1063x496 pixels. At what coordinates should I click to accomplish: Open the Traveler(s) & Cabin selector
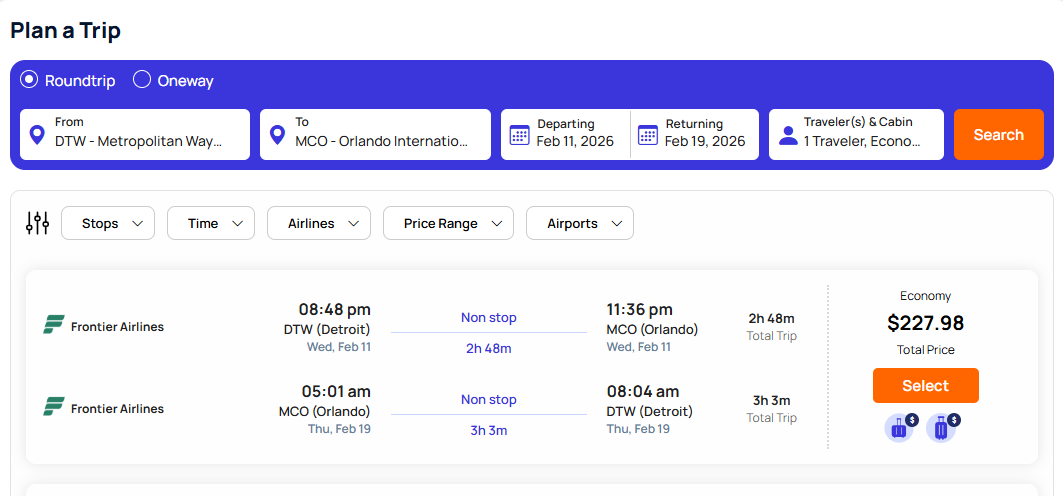[862, 135]
